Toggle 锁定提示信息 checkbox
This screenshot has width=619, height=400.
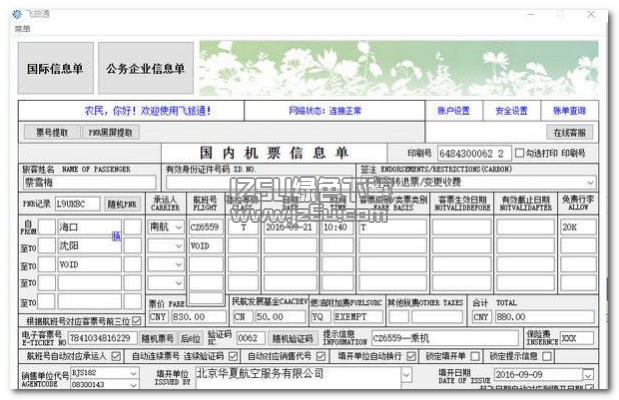[547, 357]
